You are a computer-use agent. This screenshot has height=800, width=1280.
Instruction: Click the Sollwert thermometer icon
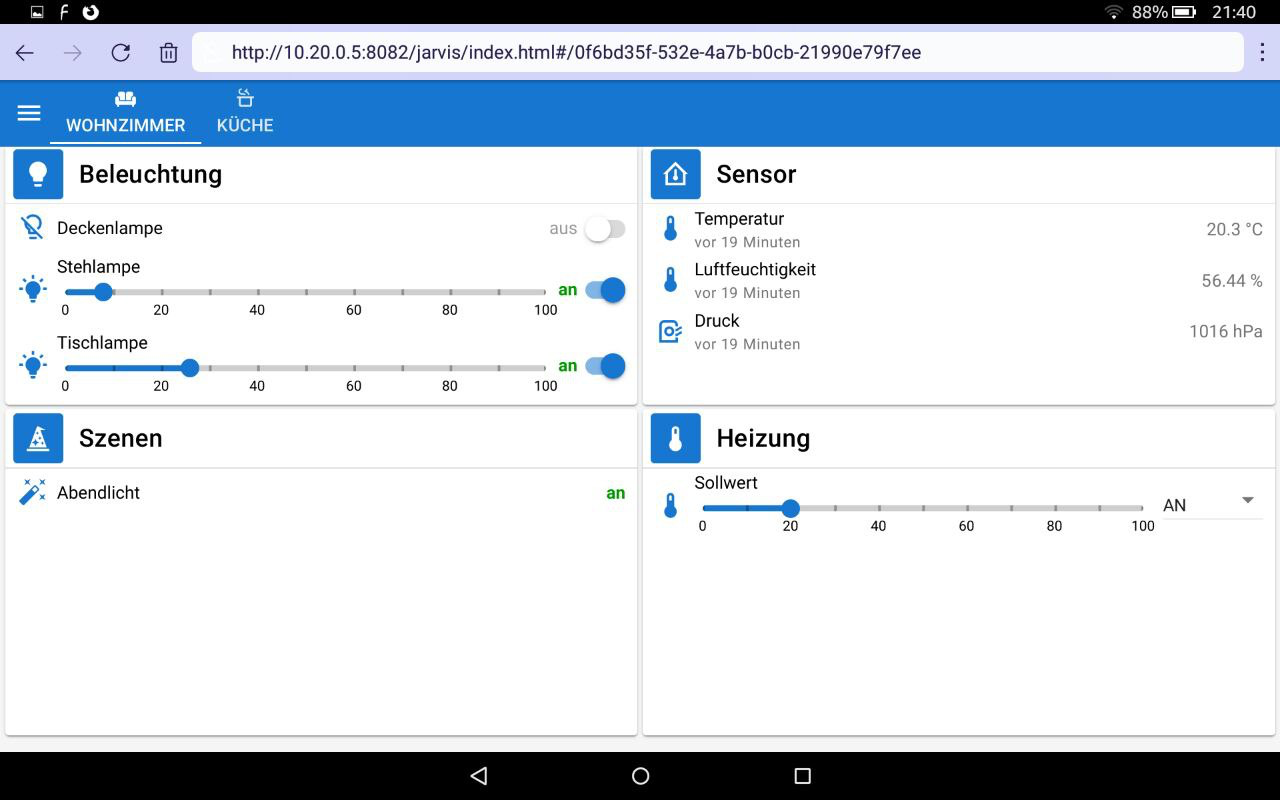click(670, 506)
